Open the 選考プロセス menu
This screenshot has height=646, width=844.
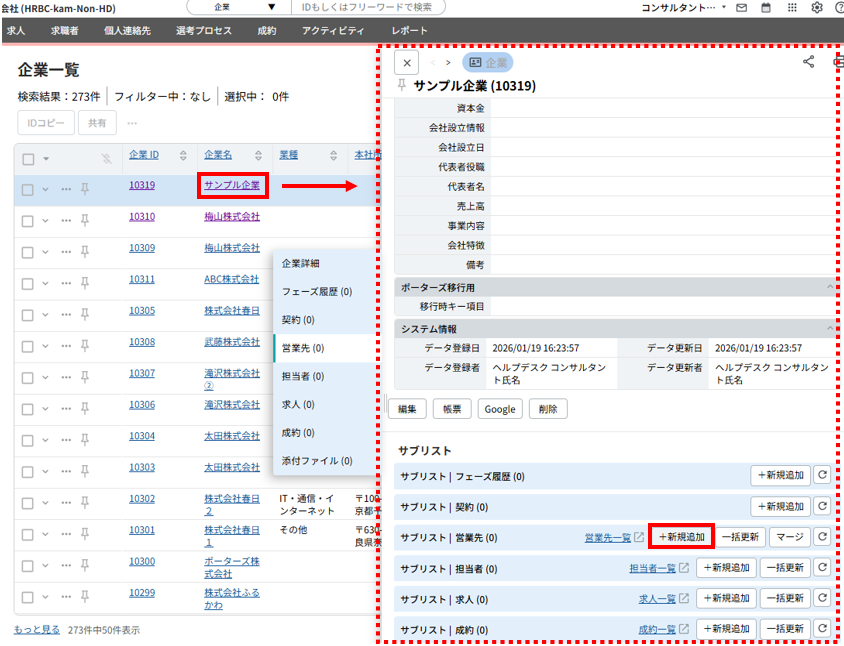click(x=203, y=31)
